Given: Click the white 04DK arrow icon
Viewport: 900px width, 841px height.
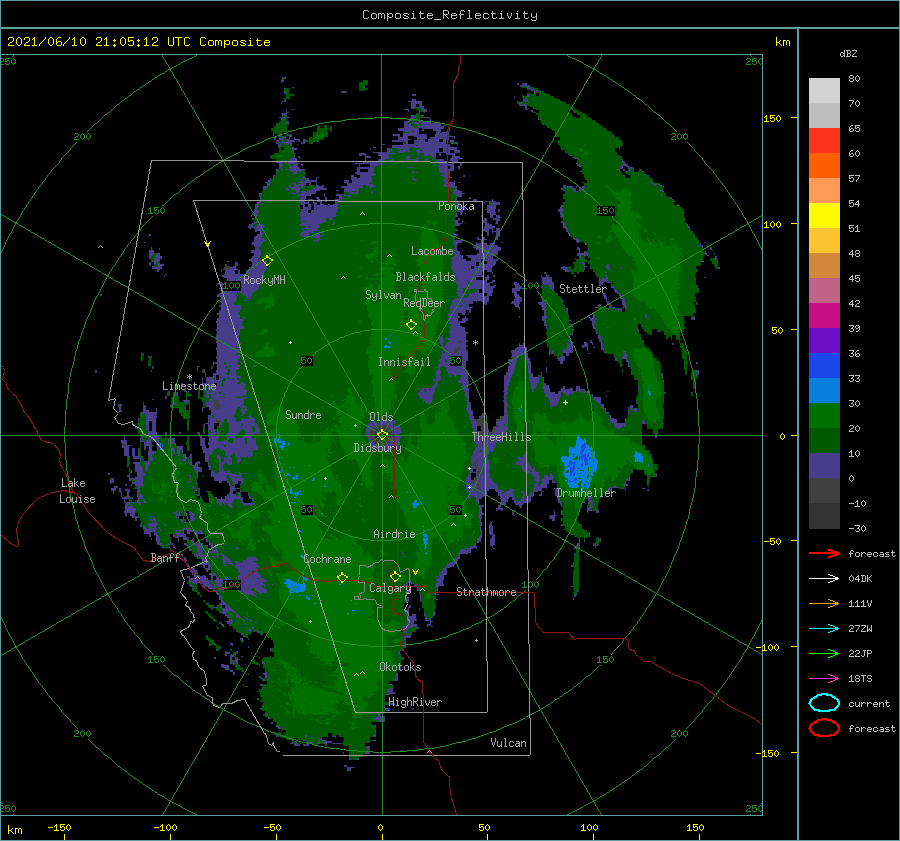Looking at the screenshot, I should (824, 579).
